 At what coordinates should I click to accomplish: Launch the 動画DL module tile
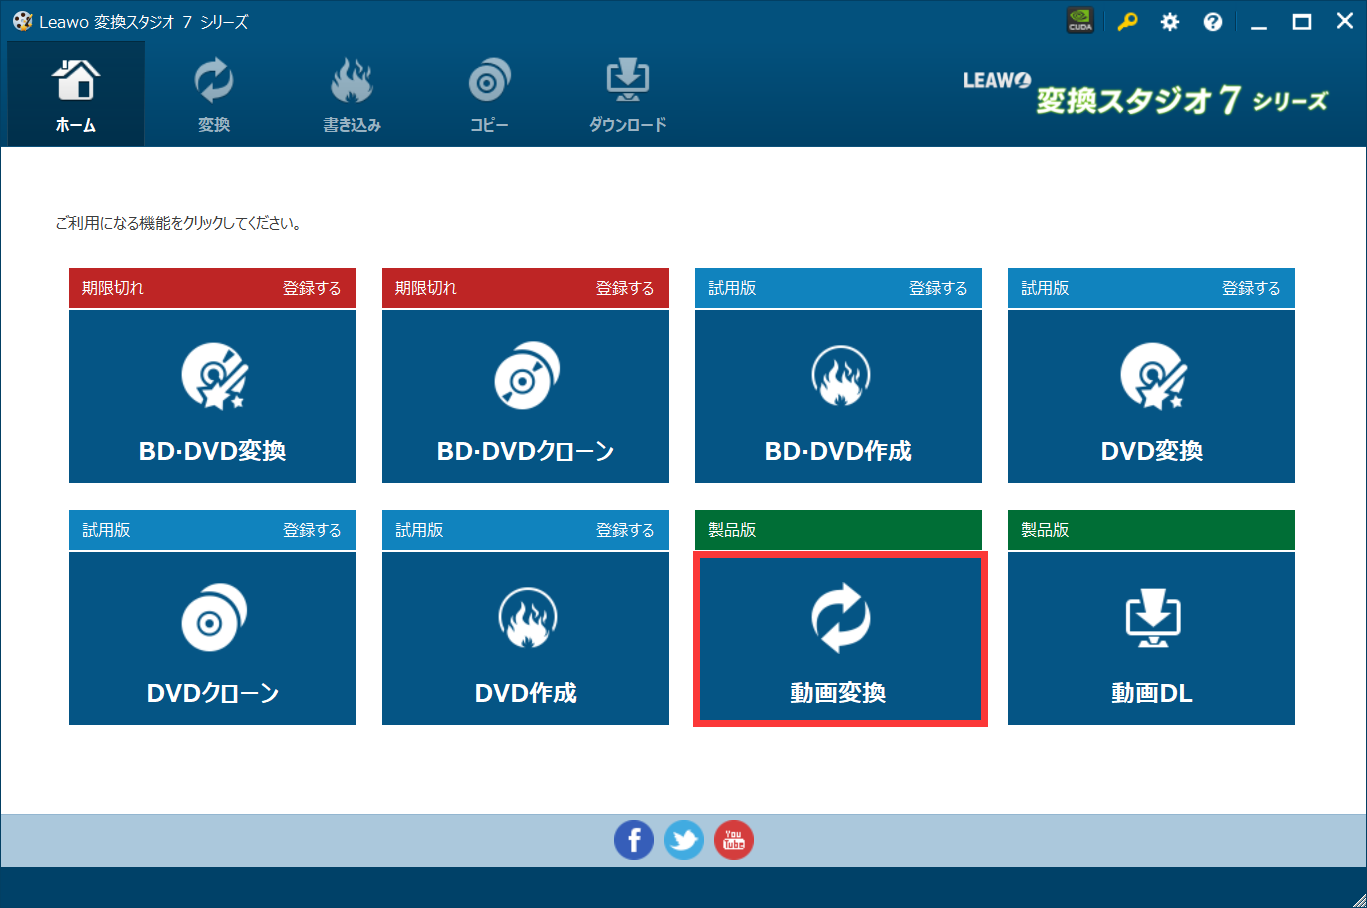1151,638
